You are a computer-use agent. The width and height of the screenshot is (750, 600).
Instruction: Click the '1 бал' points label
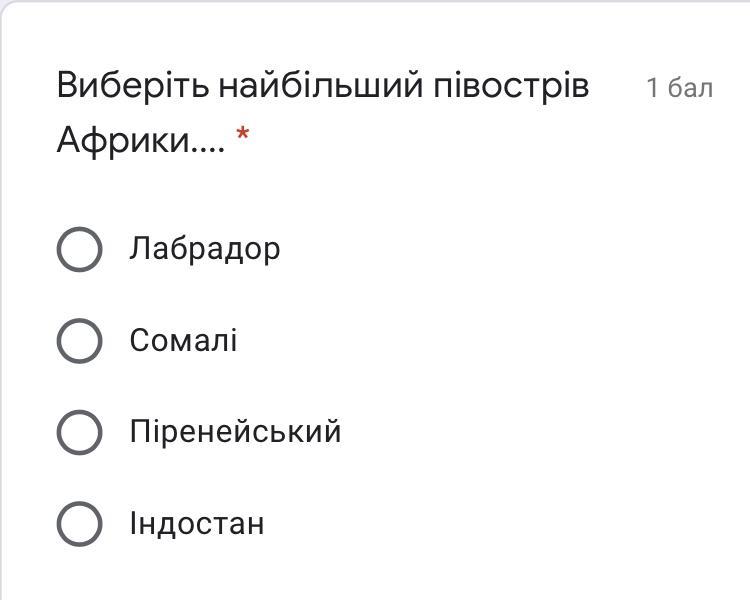pos(679,88)
